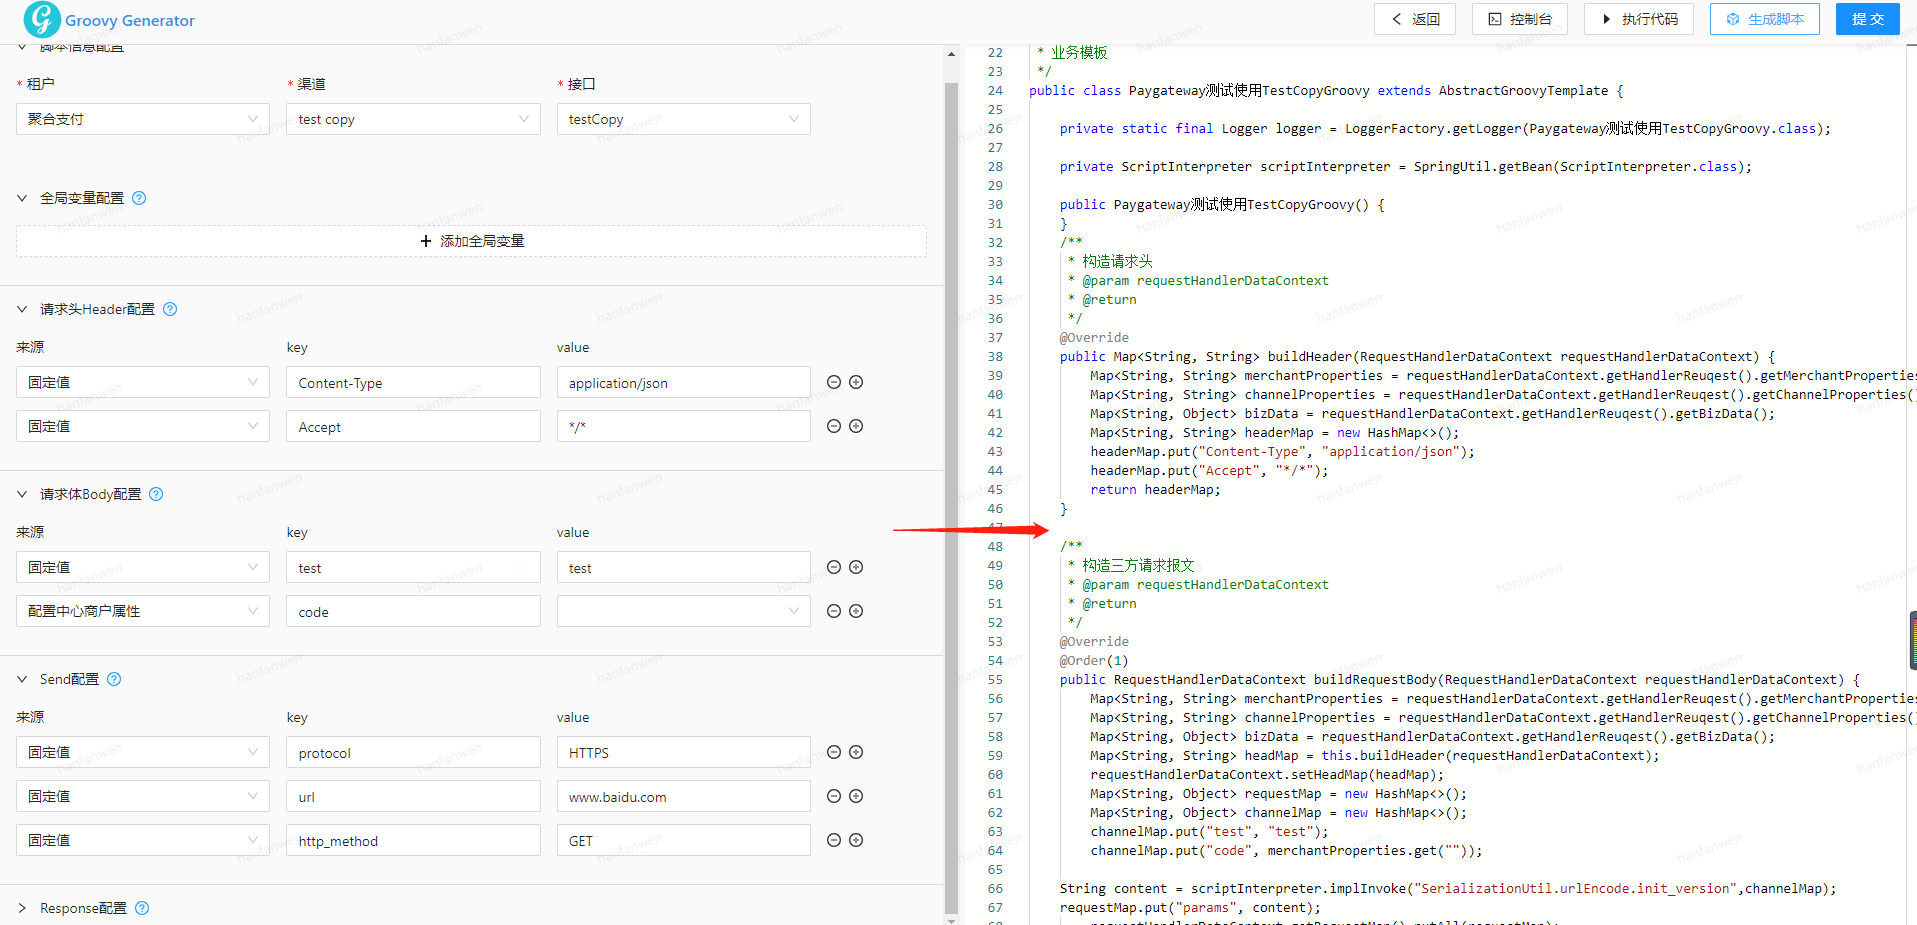
Task: Edit the http_method key field
Action: [413, 840]
